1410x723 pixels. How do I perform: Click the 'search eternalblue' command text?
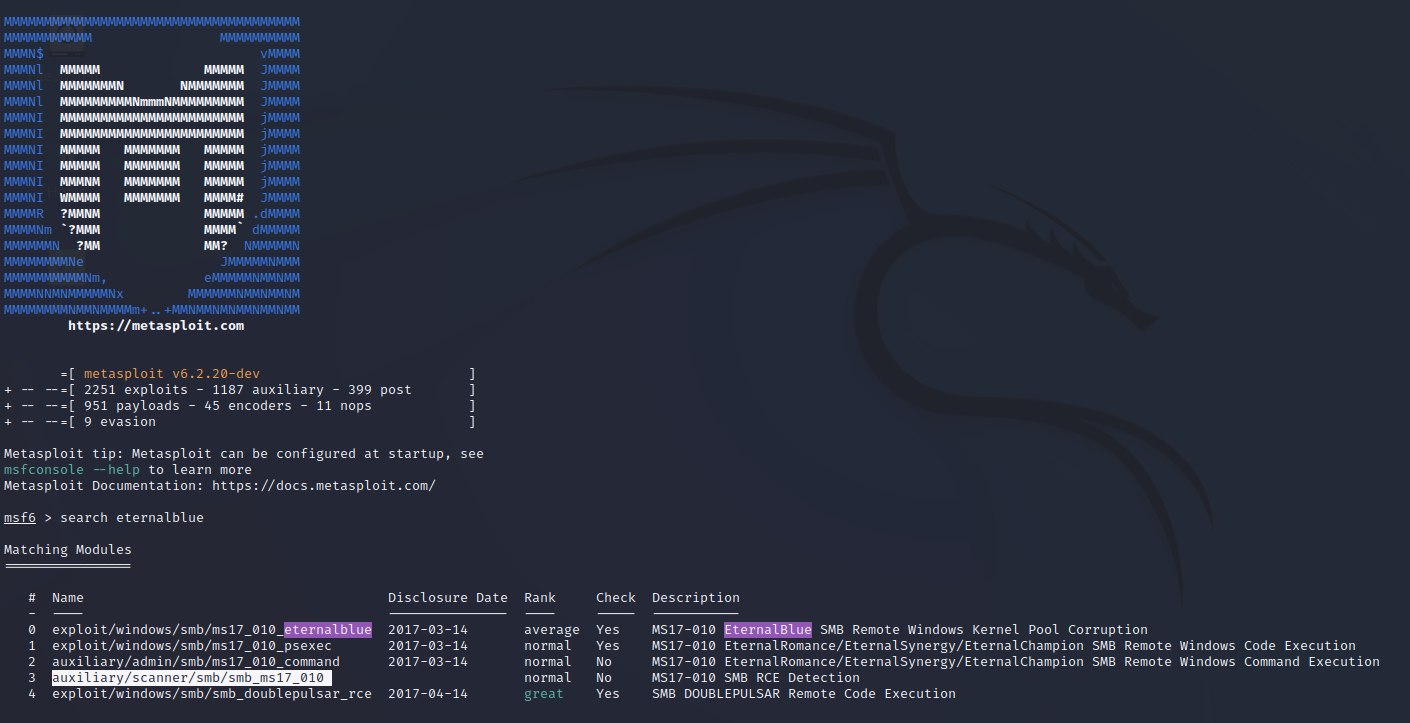[132, 517]
